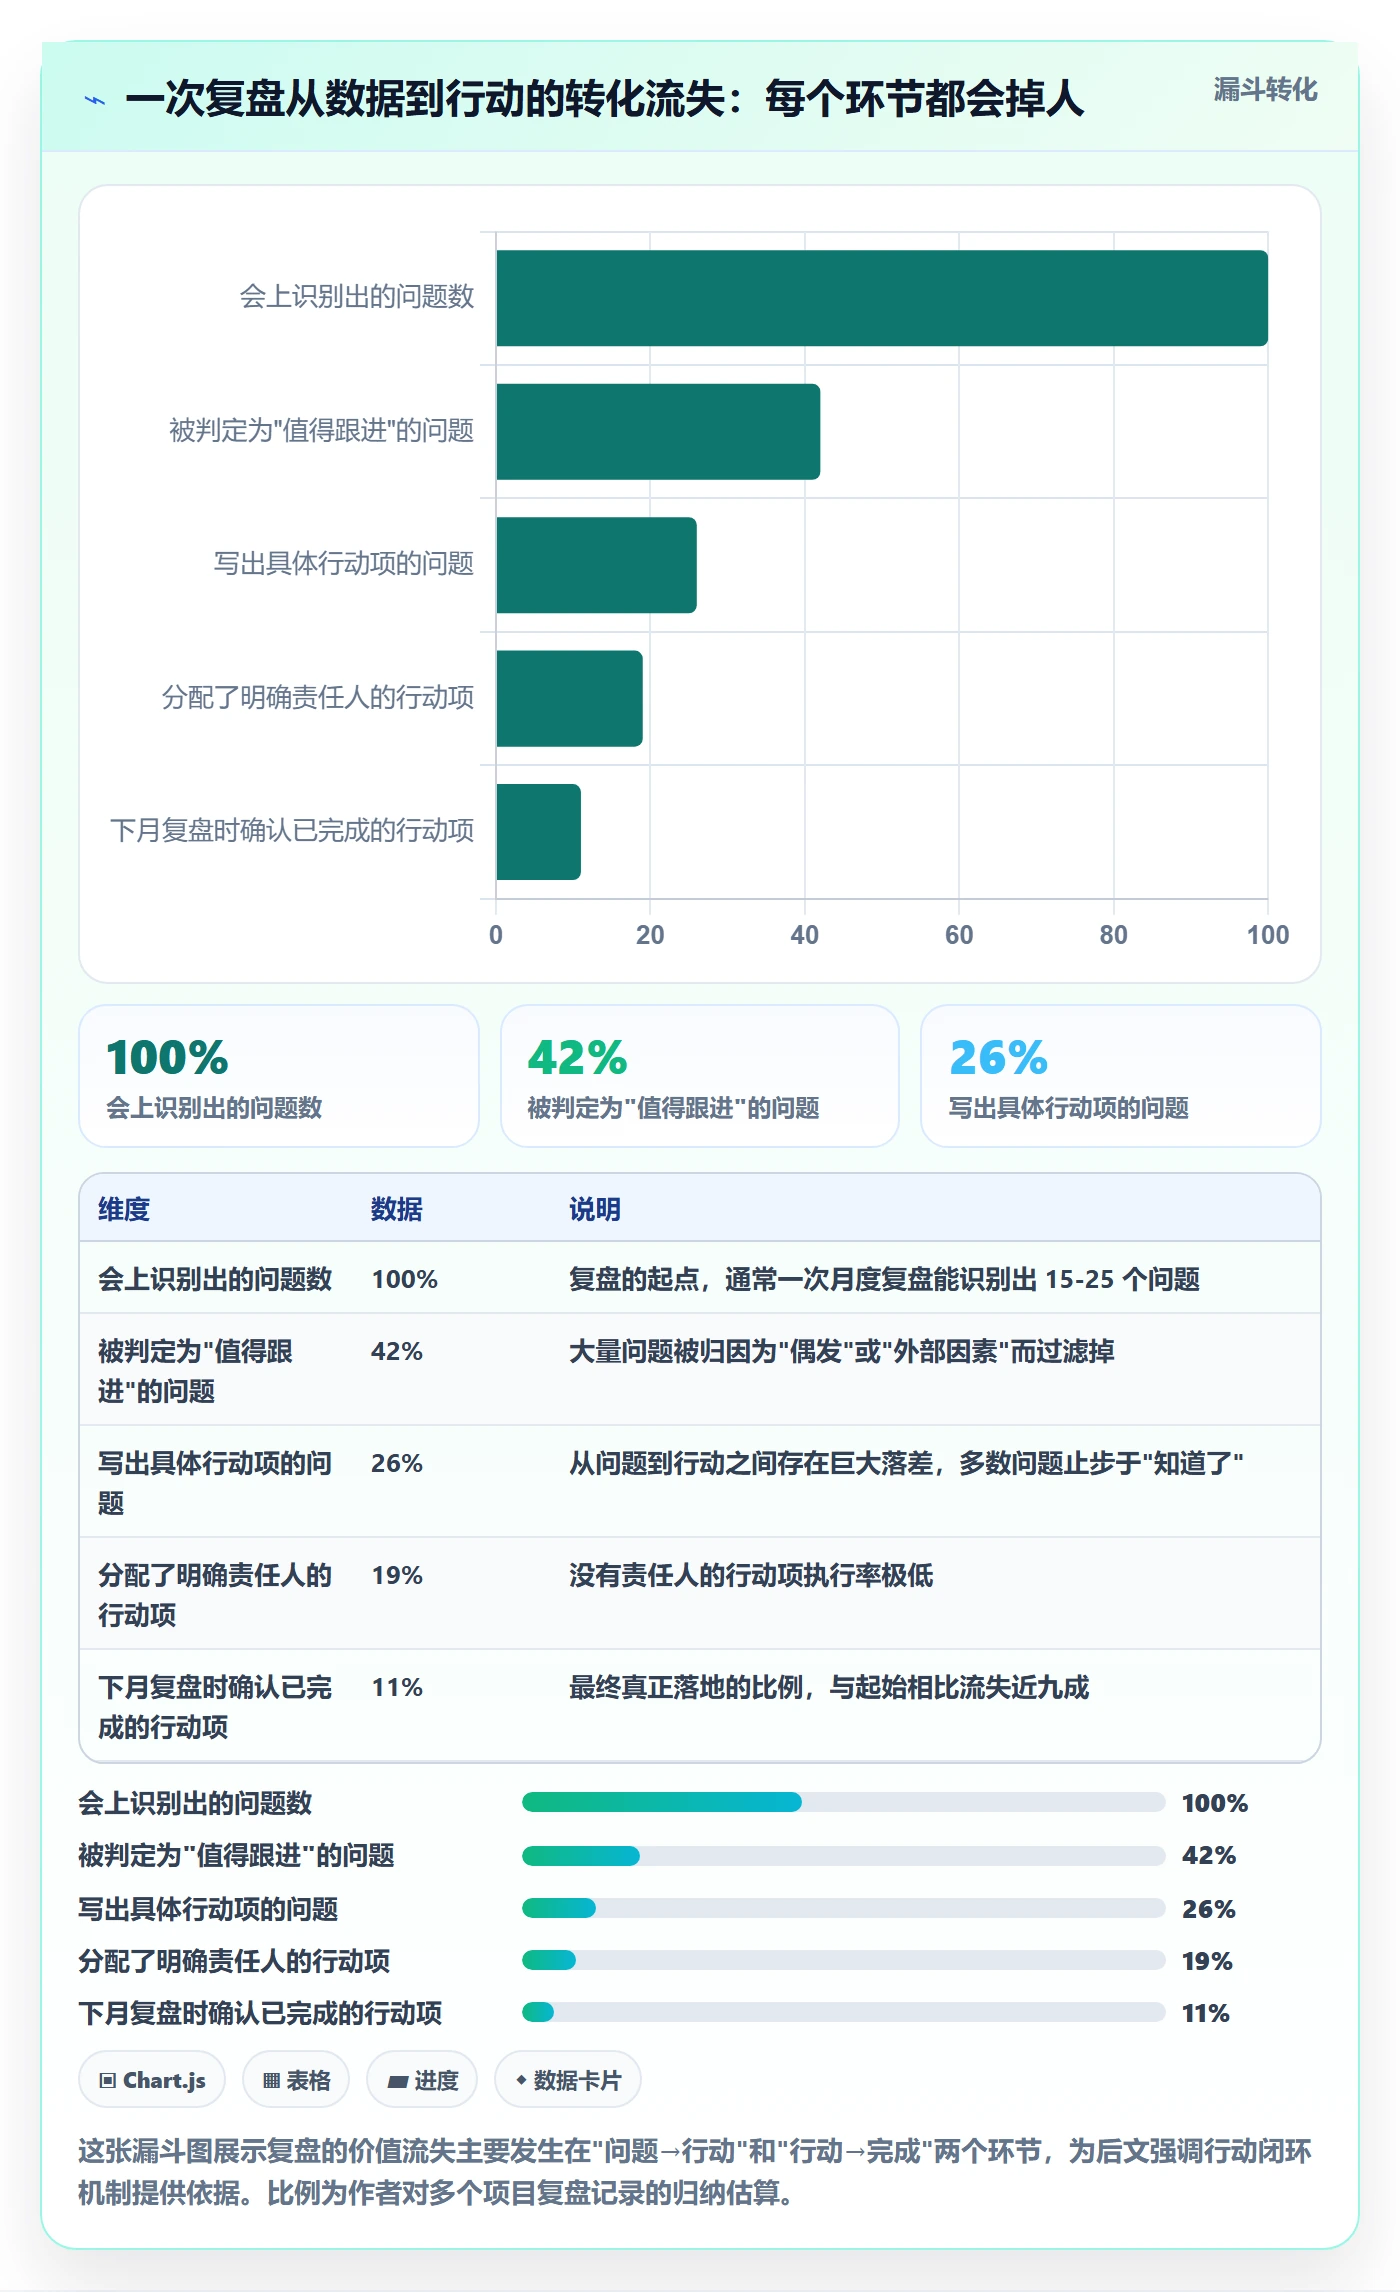
Task: Click description 最终真正落地的比例，与起始相比流失近九成
Action: [x=829, y=1687]
